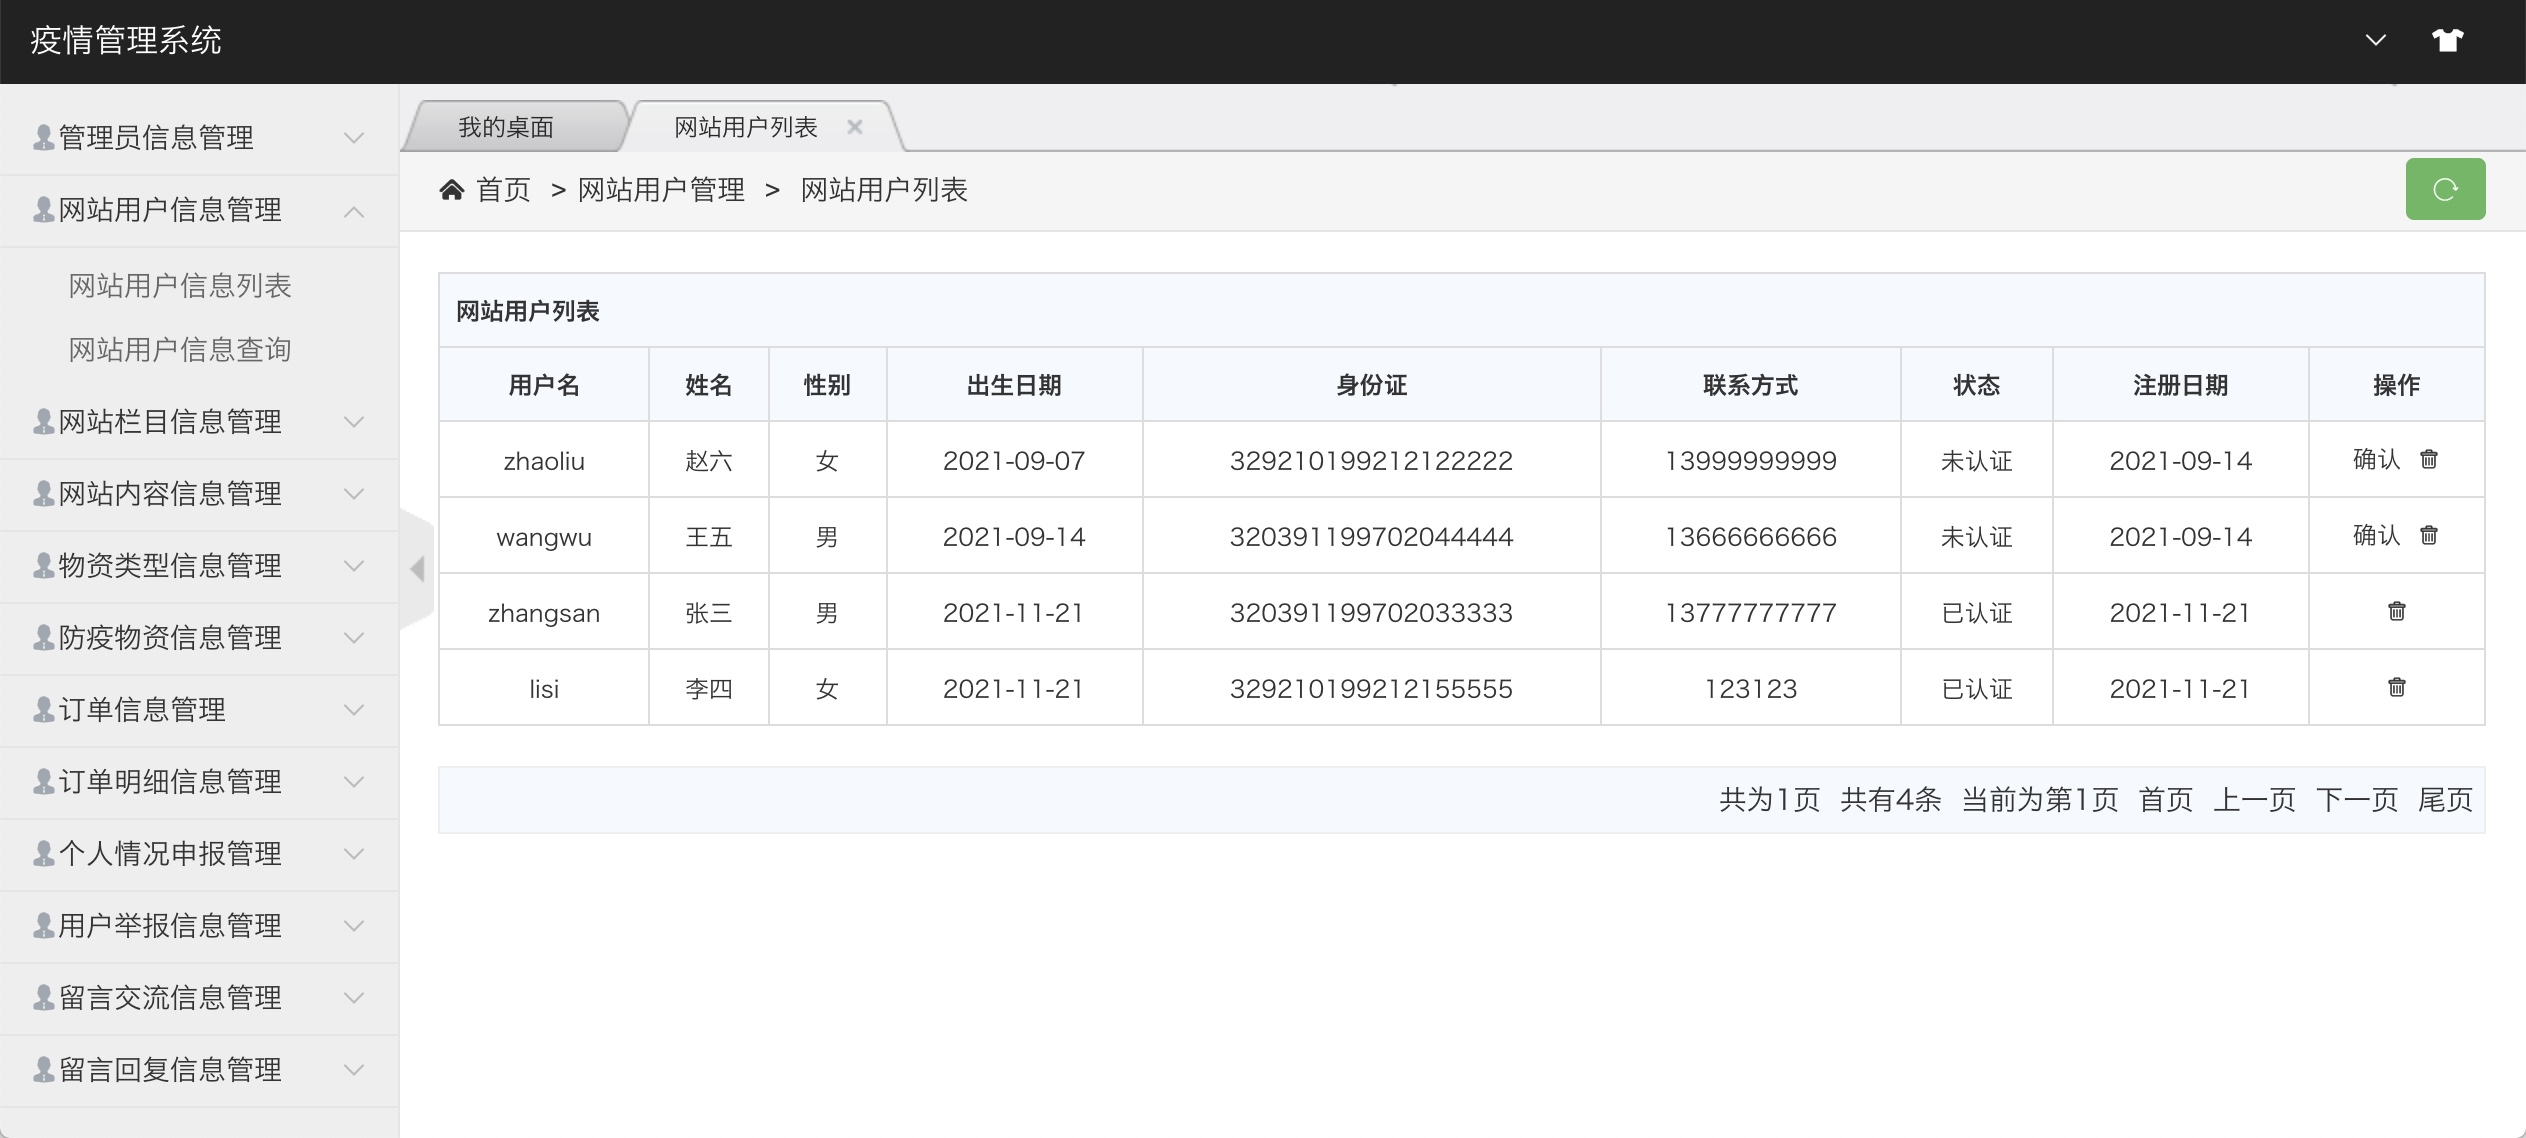The image size is (2526, 1138).
Task: Jump to 尾页 in pagination
Action: click(x=2445, y=800)
